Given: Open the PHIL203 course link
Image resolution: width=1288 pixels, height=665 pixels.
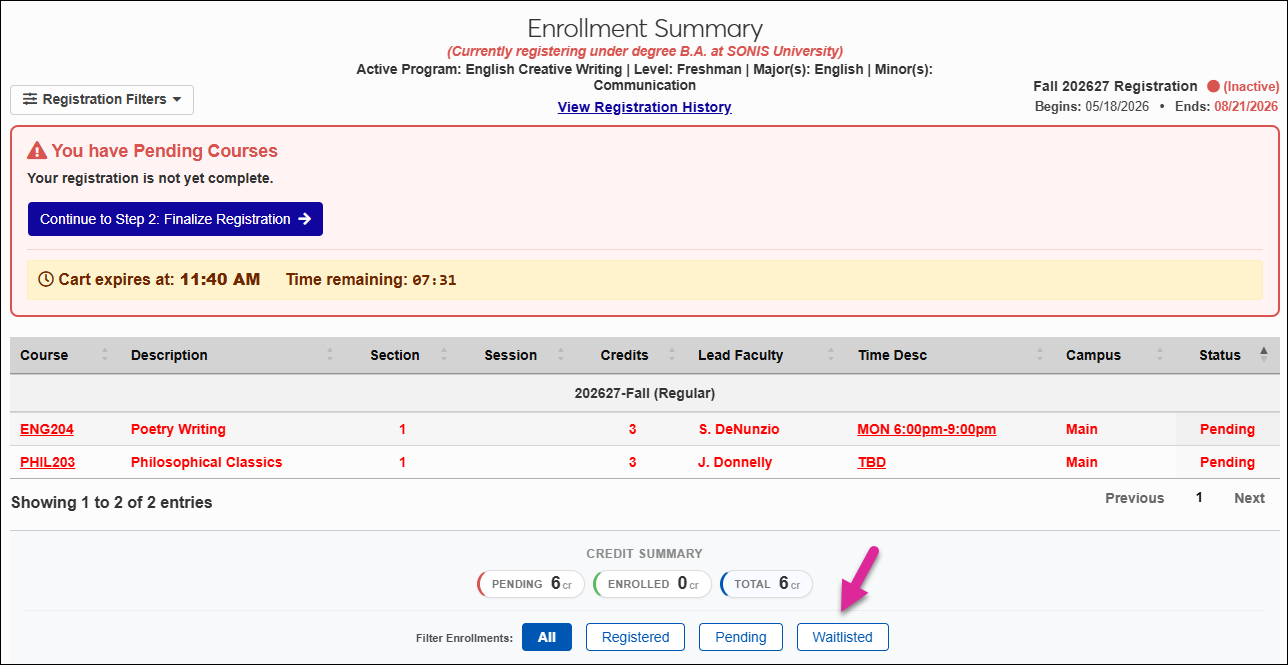Looking at the screenshot, I should 47,462.
